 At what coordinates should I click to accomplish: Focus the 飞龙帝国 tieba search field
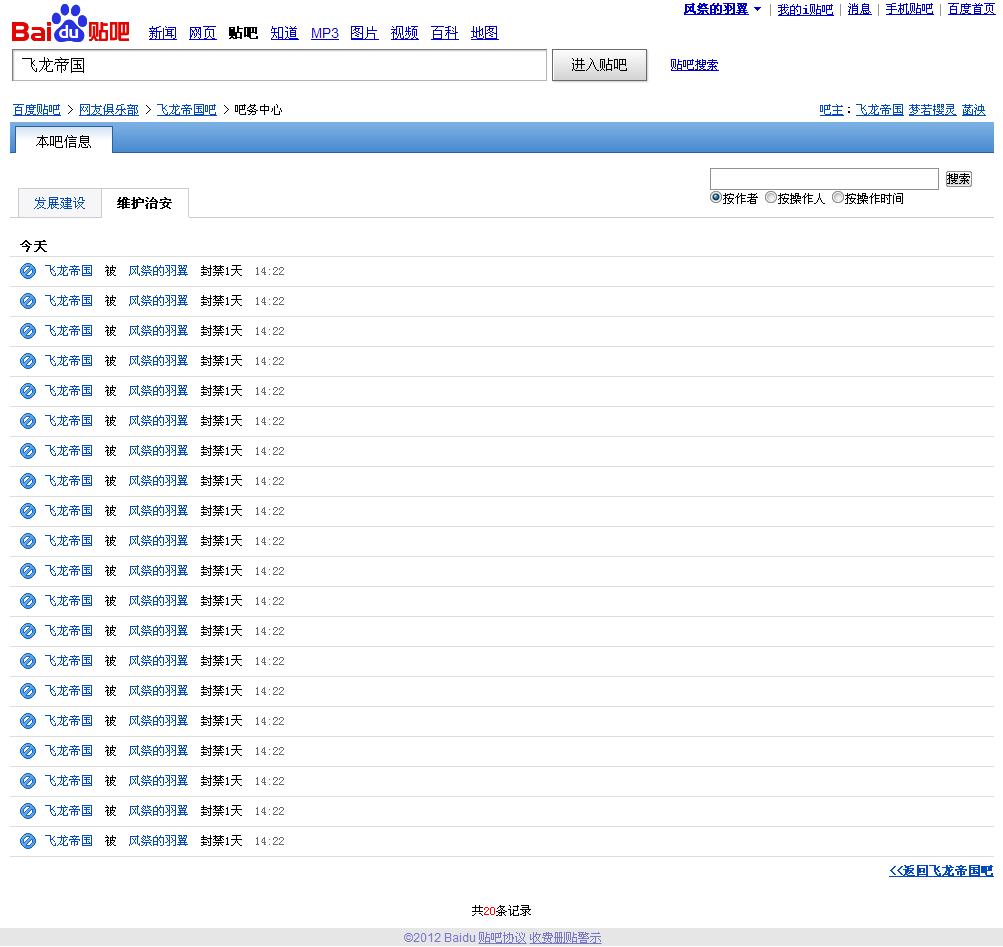click(x=280, y=65)
